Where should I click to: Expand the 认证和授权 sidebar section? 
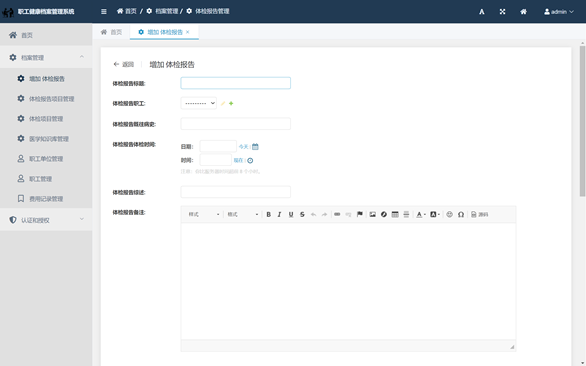coord(46,220)
